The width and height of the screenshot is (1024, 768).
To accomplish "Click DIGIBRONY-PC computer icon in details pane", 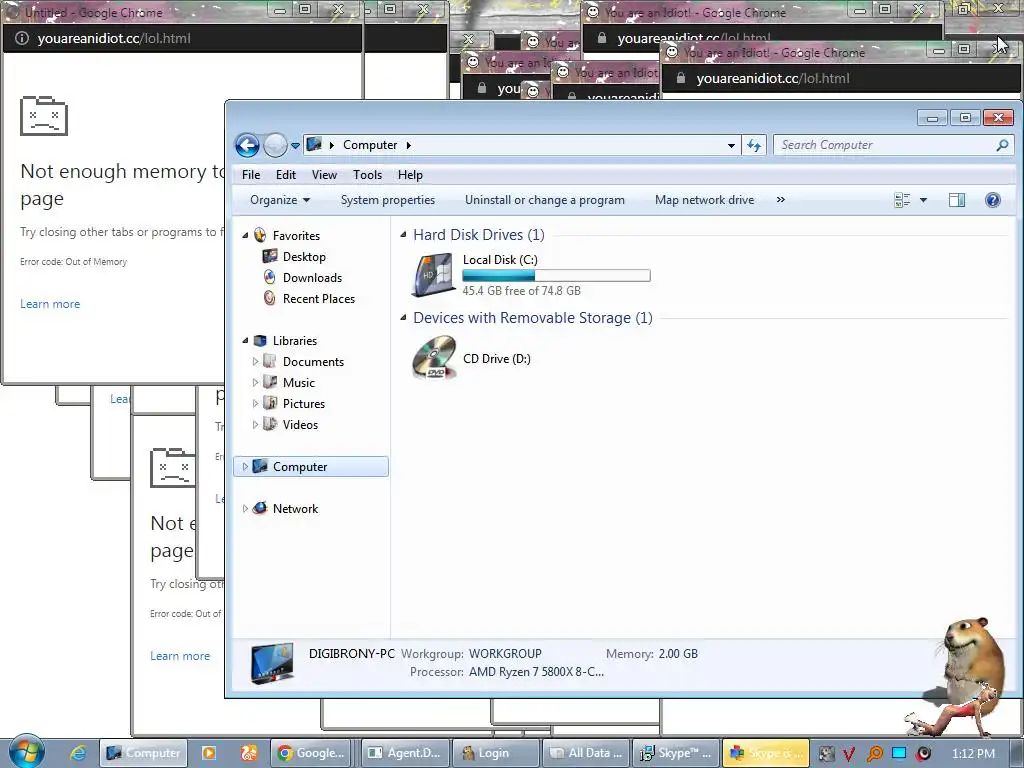I will point(272,663).
